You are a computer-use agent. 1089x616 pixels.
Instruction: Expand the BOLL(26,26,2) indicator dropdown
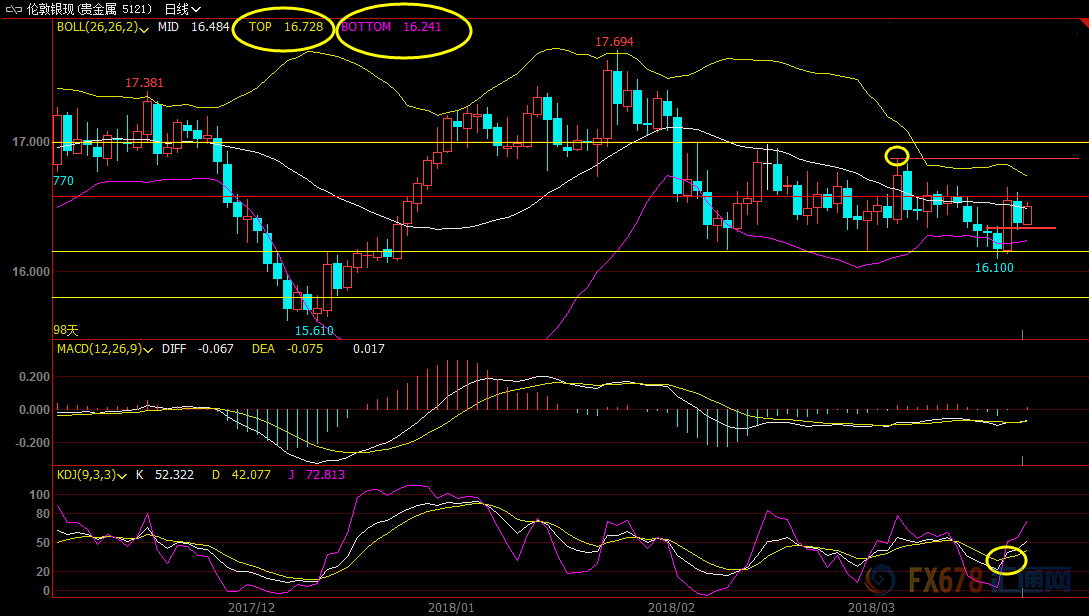tap(146, 29)
